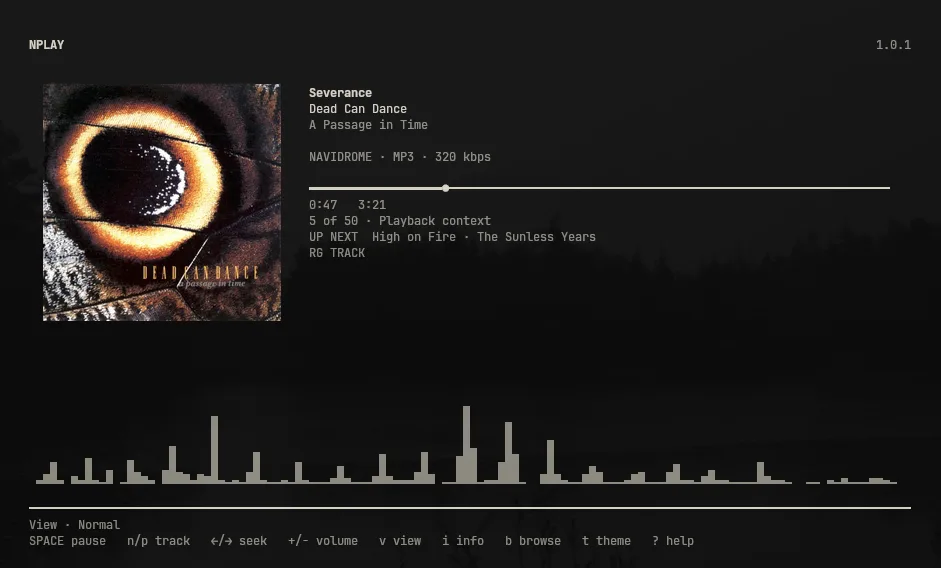941x568 pixels.
Task: Click the i info hint
Action: pos(463,541)
